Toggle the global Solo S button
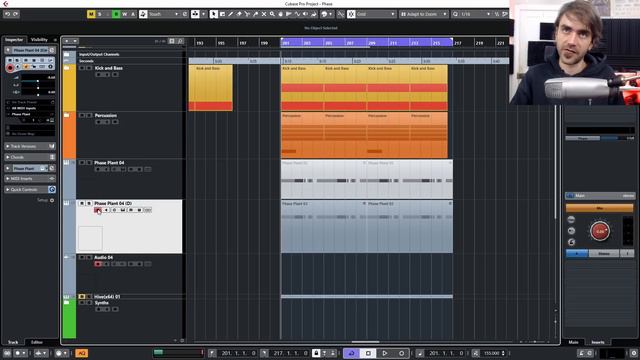 (100, 14)
